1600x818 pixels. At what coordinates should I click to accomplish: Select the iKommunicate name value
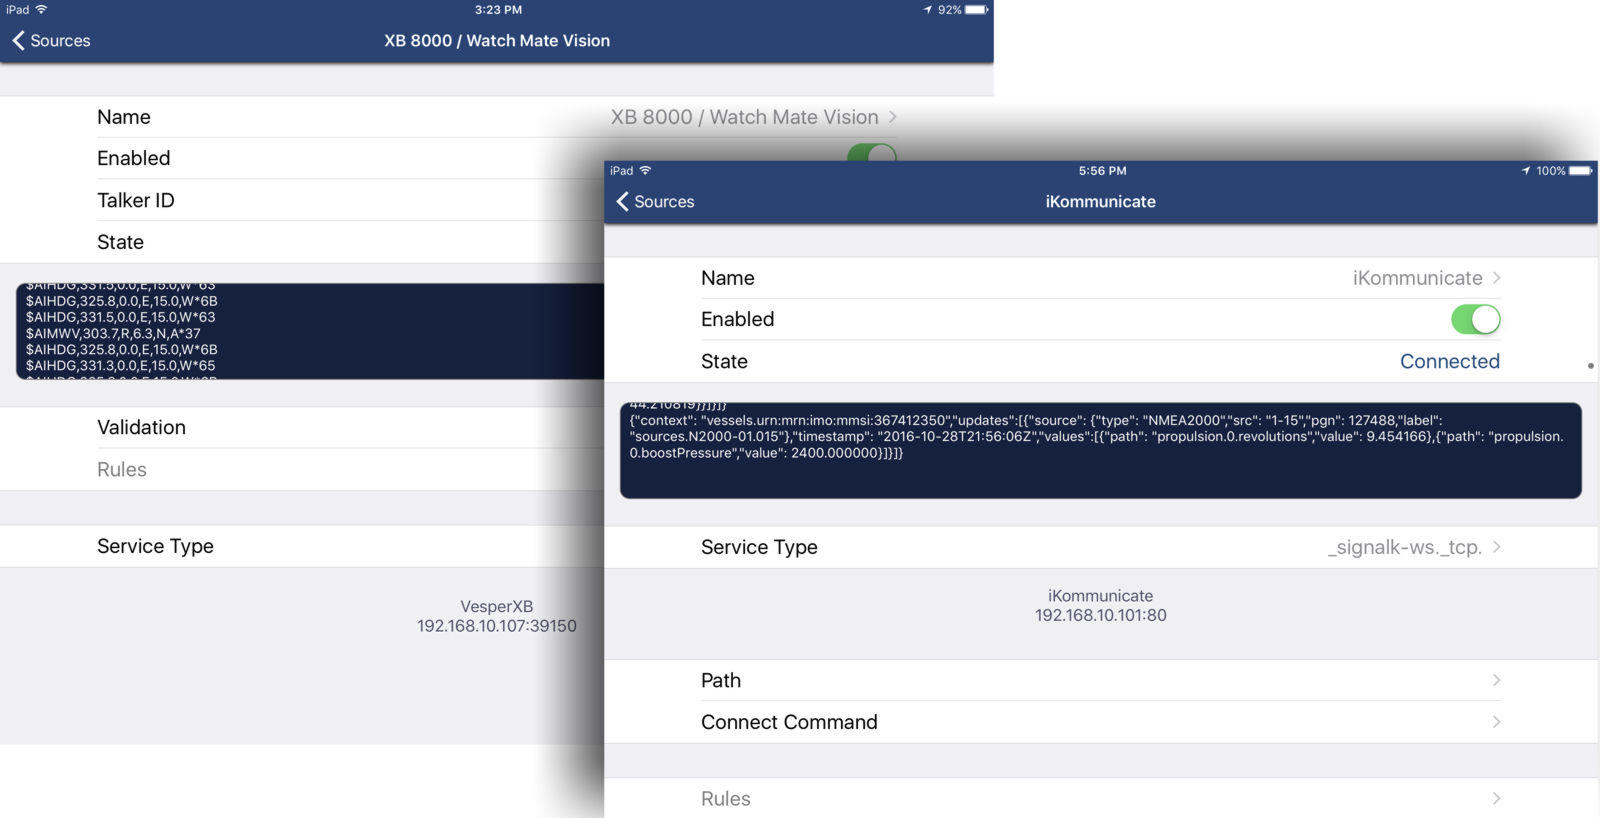[x=1417, y=278]
